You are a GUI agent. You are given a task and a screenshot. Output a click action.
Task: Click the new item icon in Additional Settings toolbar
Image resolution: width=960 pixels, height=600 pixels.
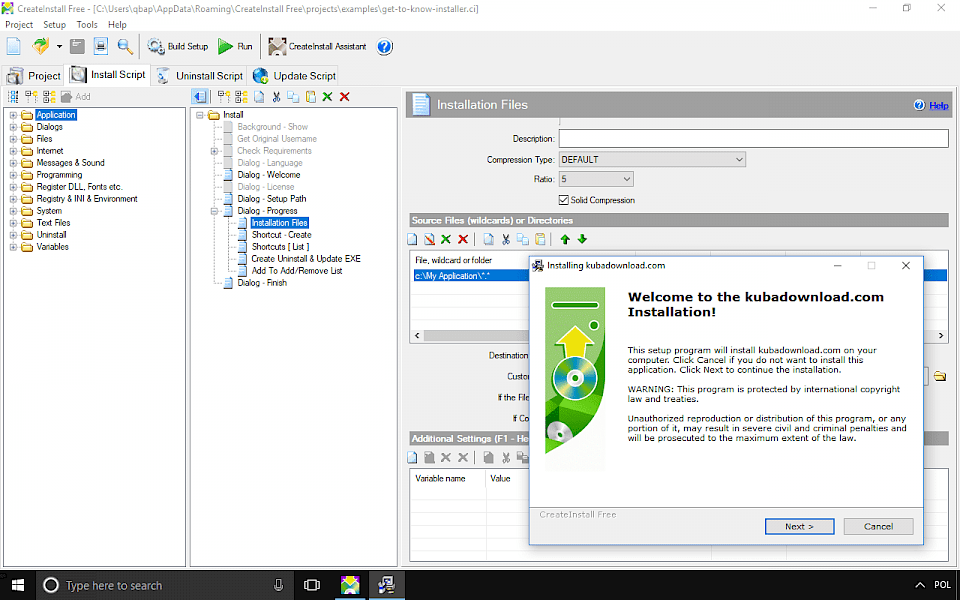pyautogui.click(x=412, y=457)
